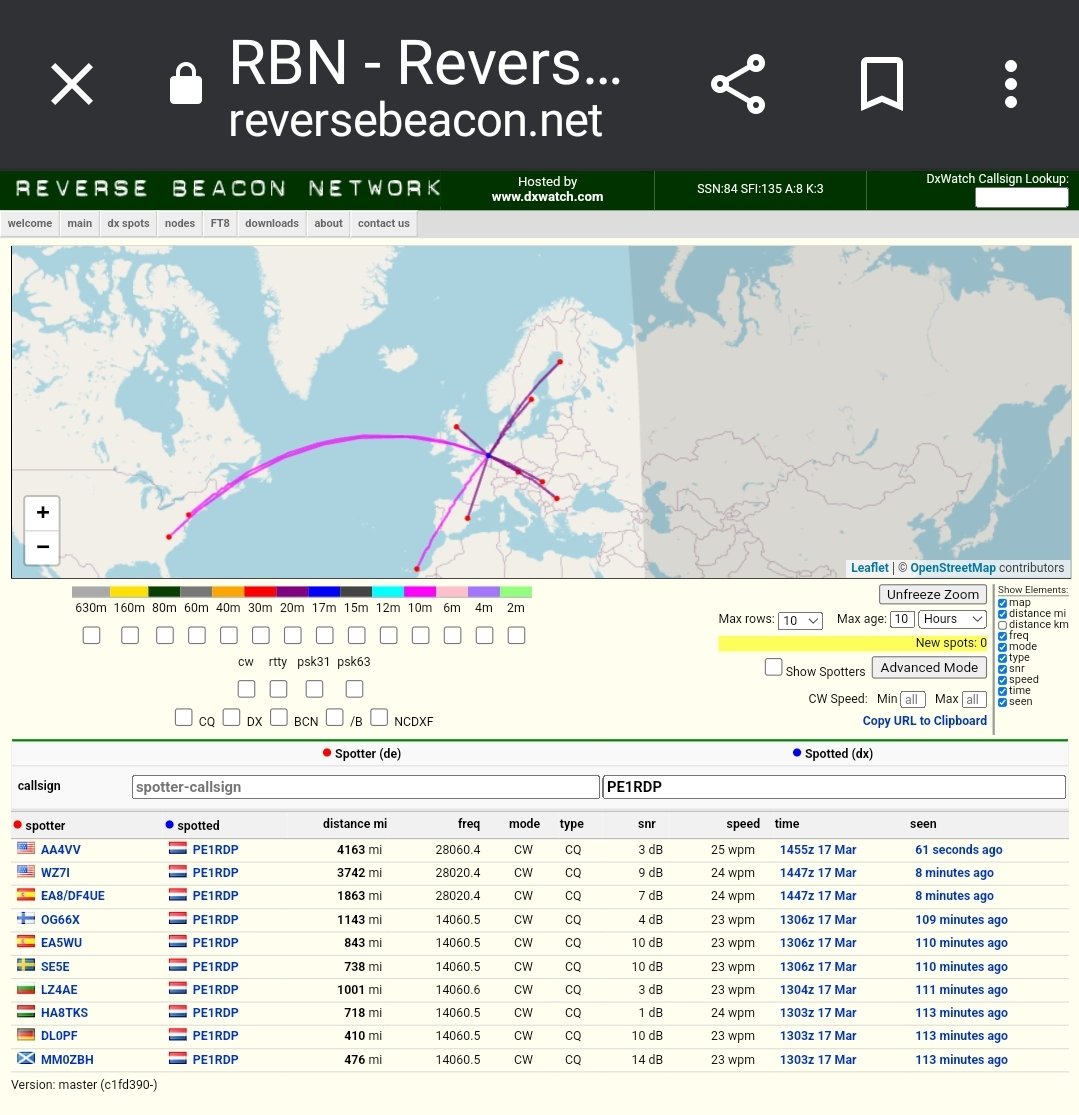Go to the nodes tab

click(x=180, y=223)
